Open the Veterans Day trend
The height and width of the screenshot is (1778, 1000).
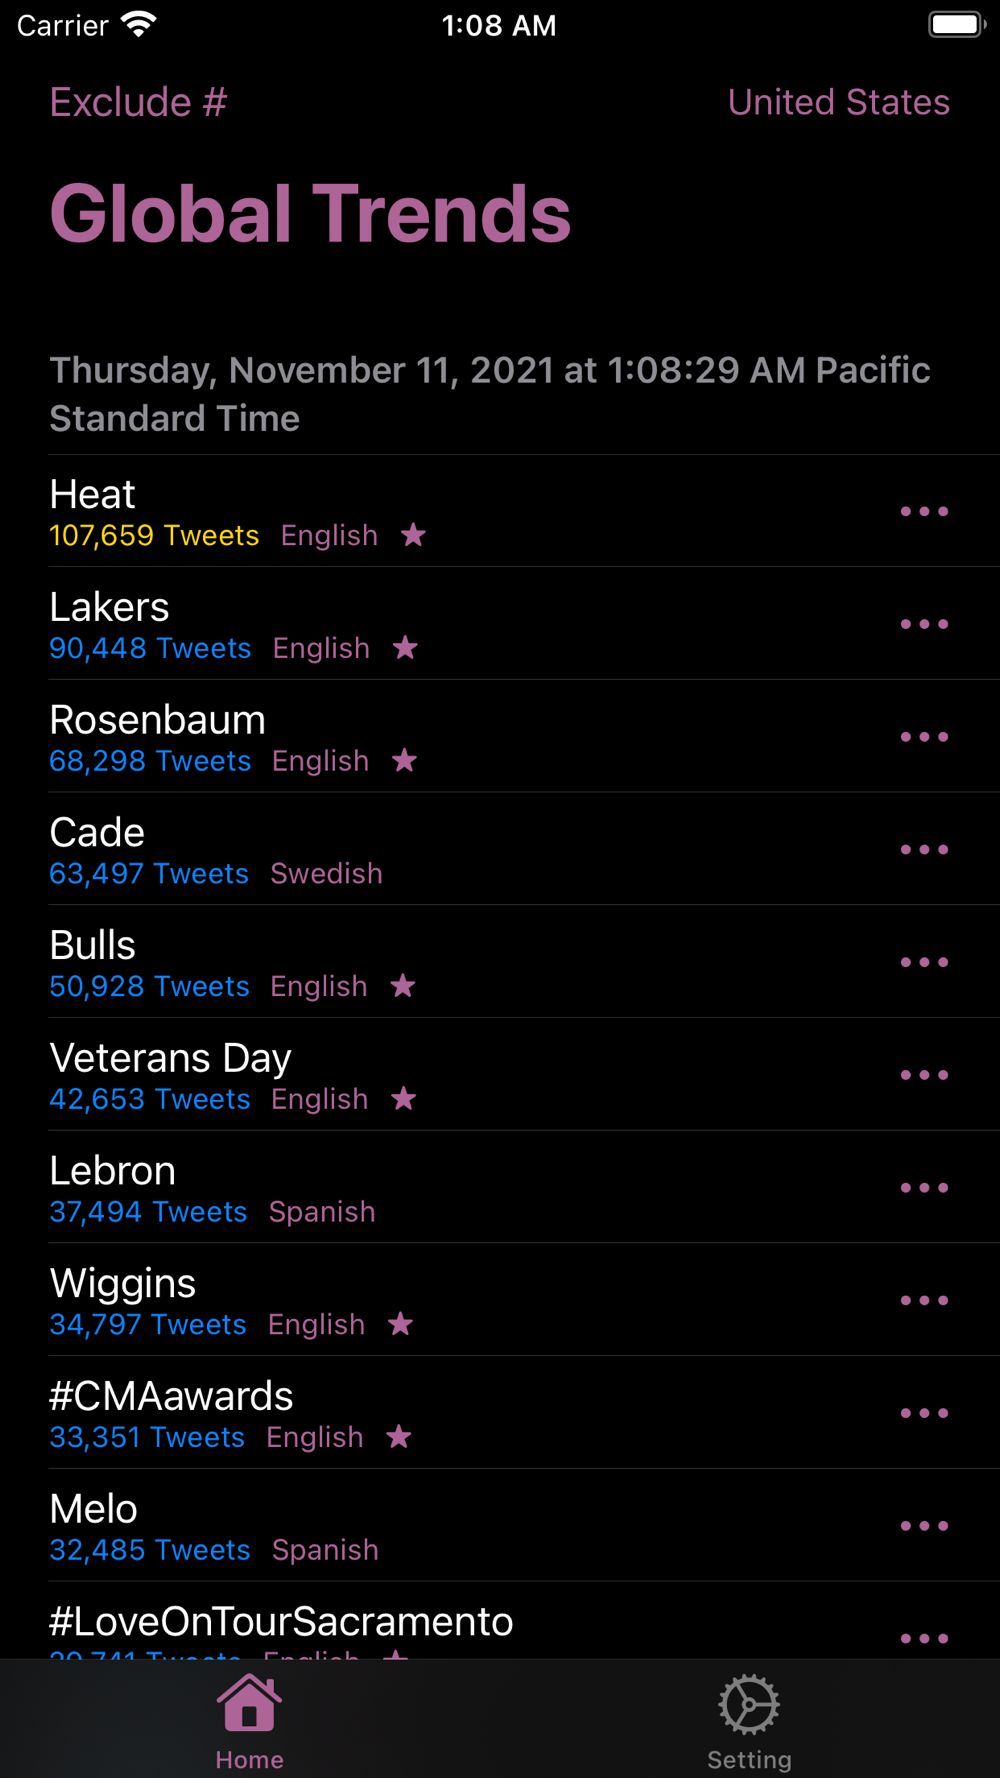(x=500, y=1075)
